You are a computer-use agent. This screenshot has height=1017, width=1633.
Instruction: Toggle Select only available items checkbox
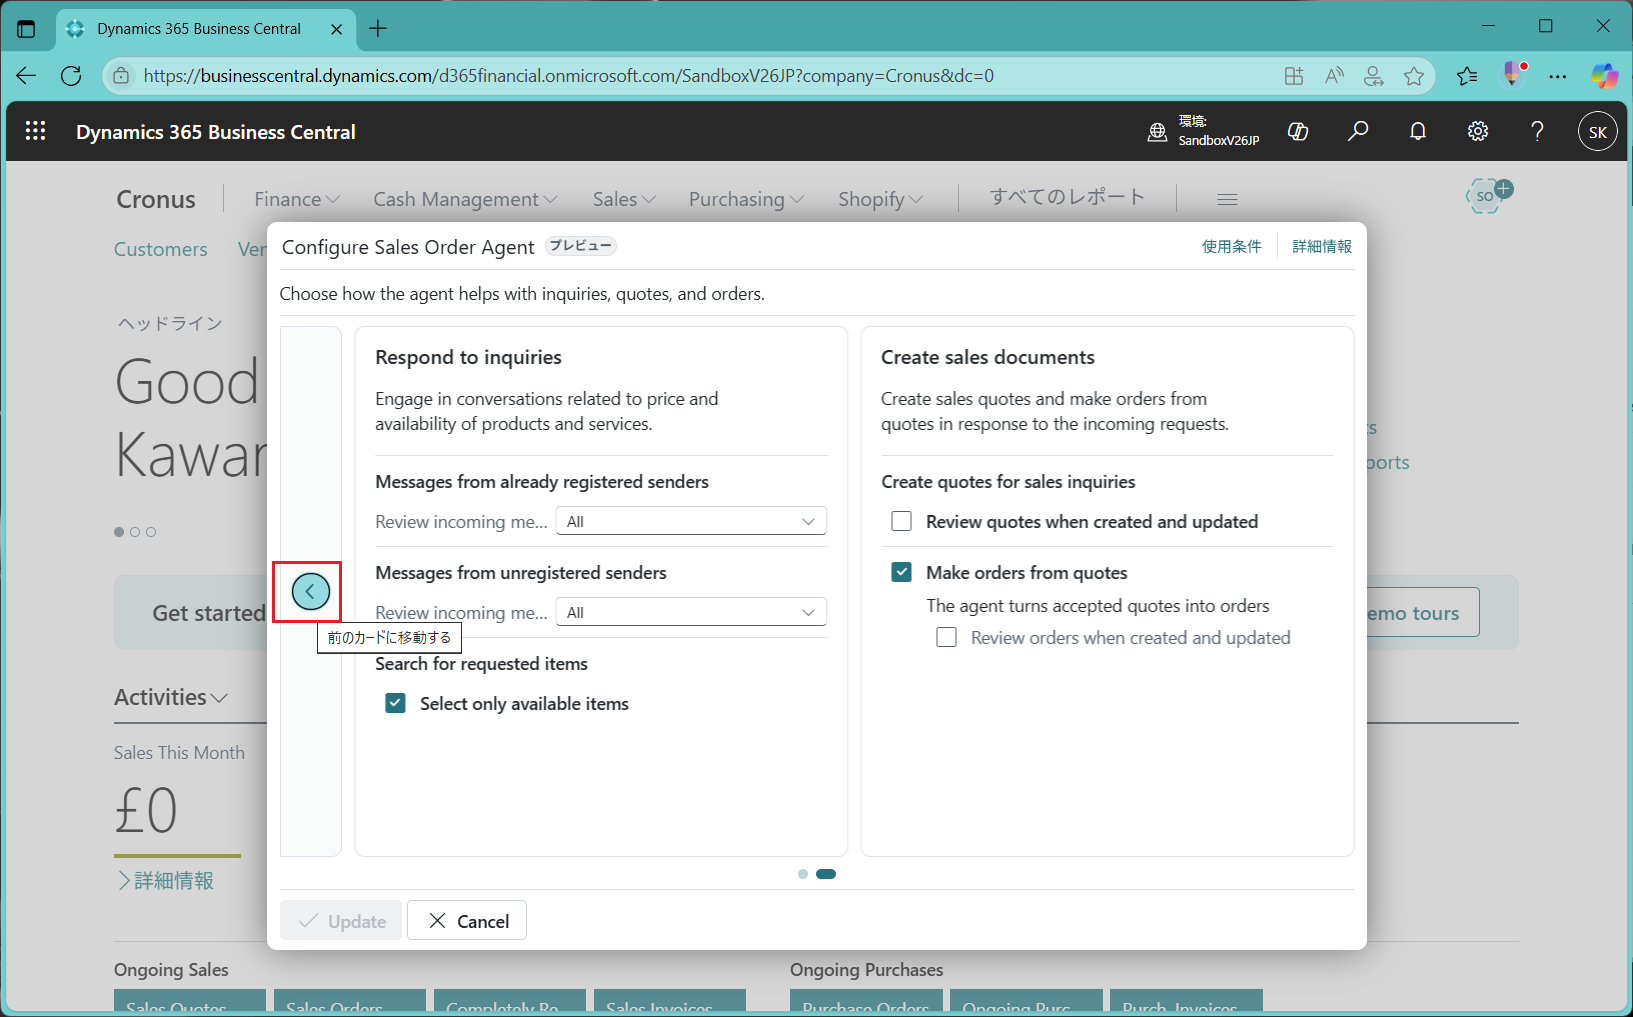(395, 703)
